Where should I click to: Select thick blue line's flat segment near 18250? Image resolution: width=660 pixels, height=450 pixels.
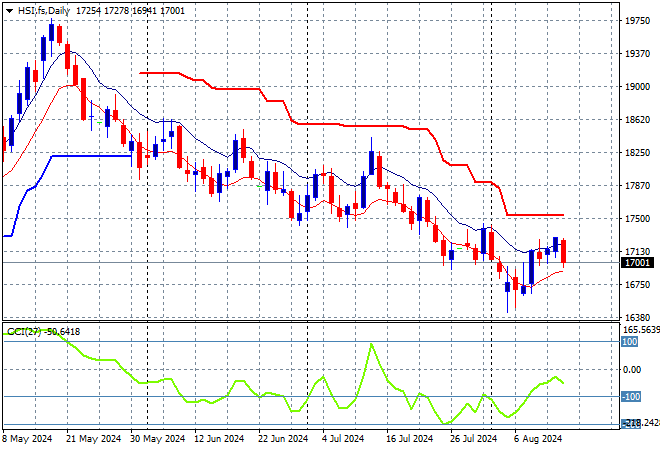(x=92, y=156)
